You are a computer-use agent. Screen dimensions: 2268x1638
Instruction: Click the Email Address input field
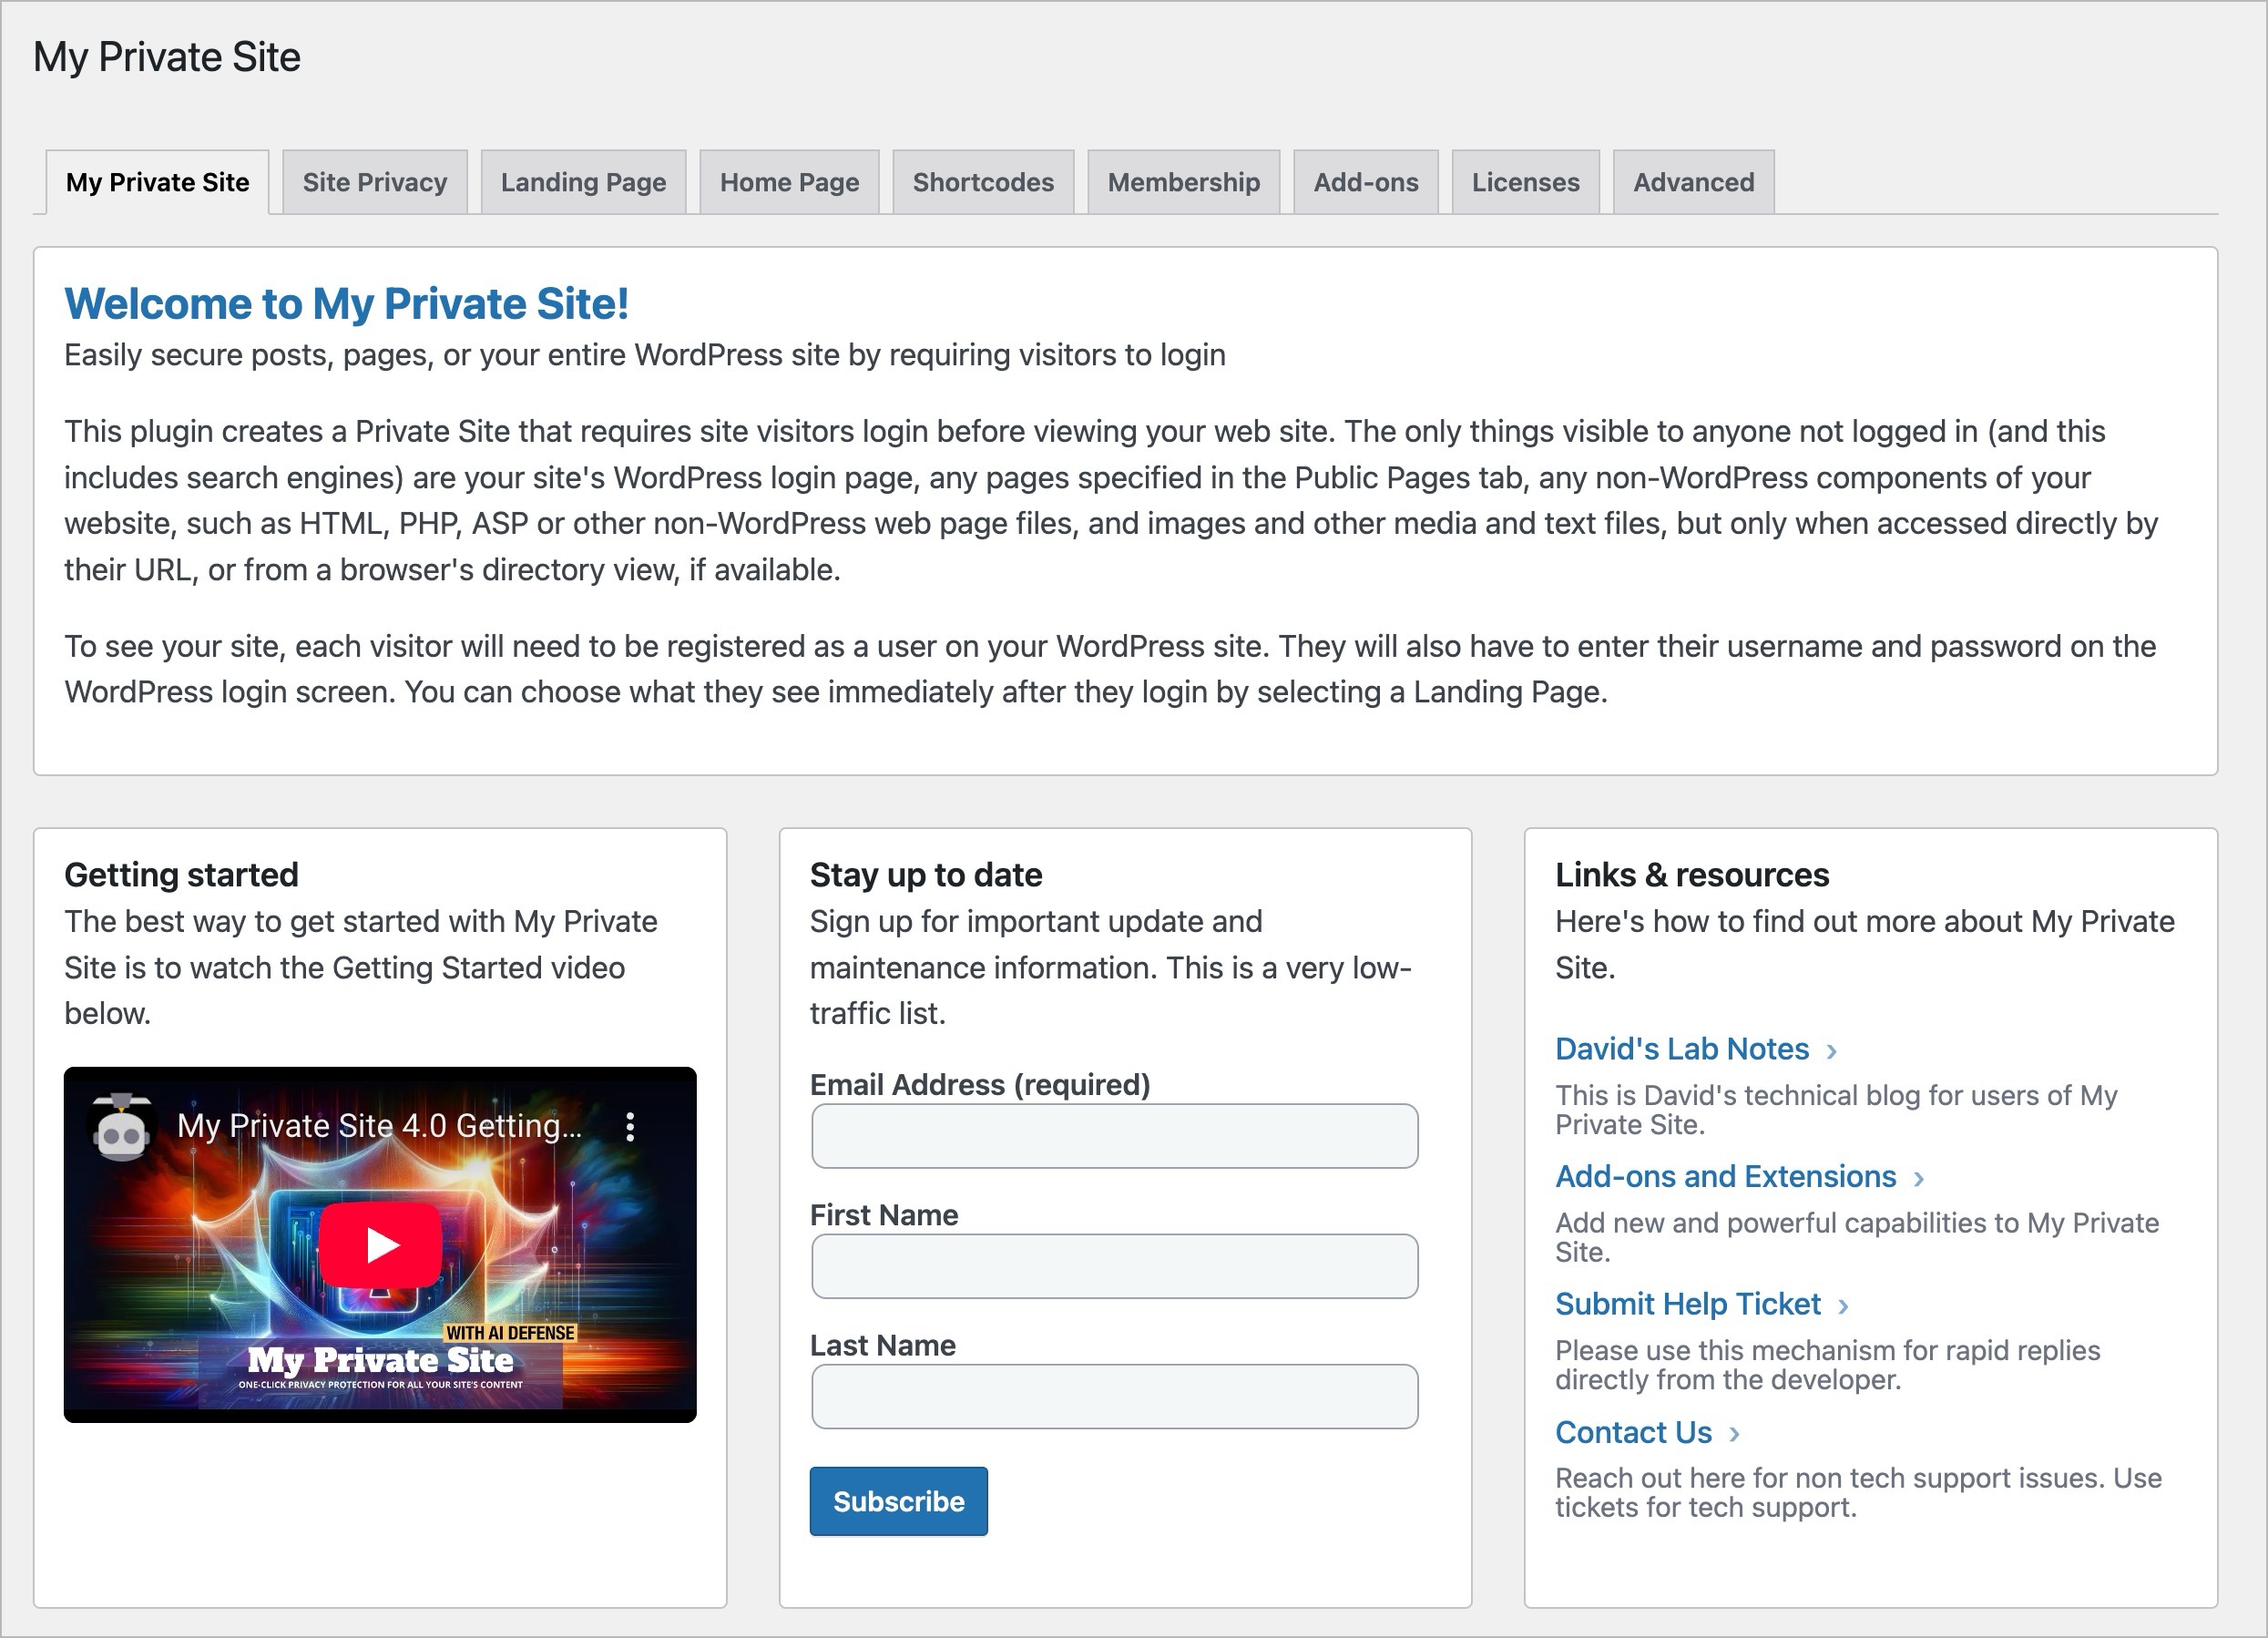coord(1113,1136)
